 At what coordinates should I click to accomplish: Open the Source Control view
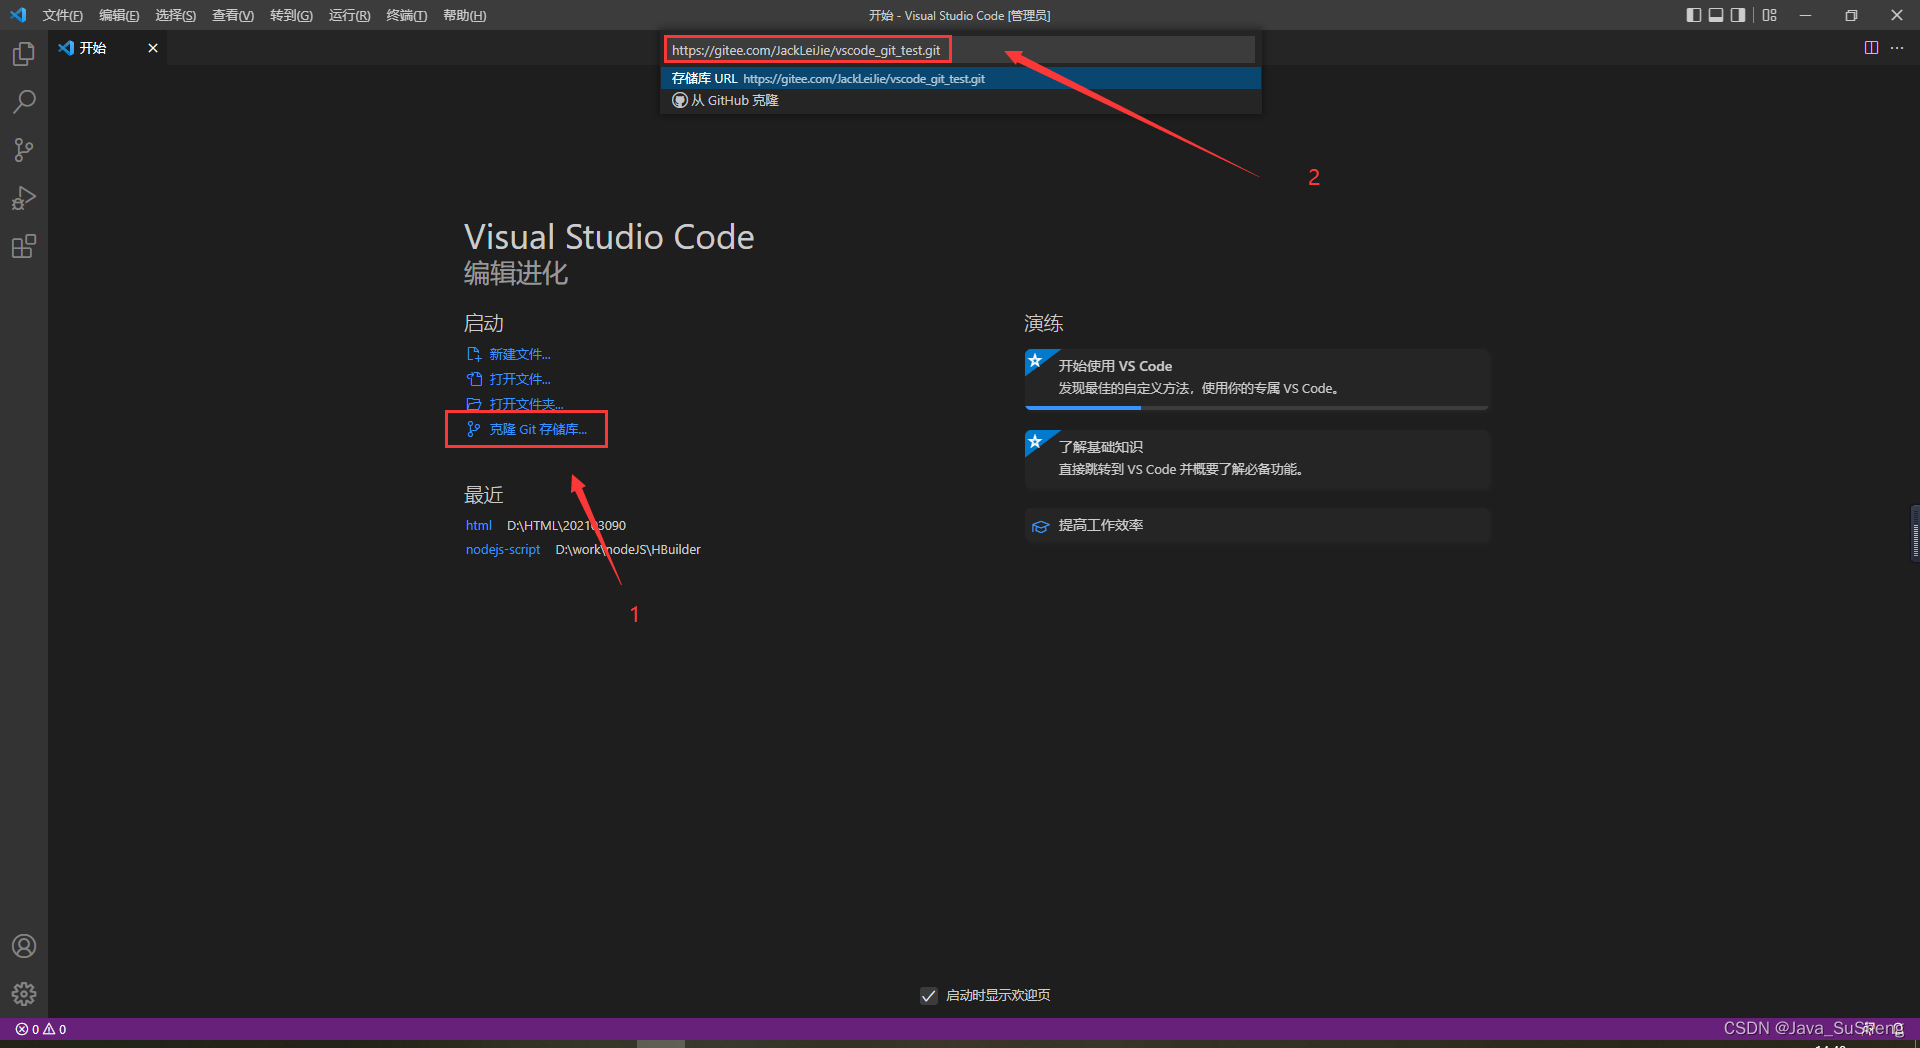24,150
